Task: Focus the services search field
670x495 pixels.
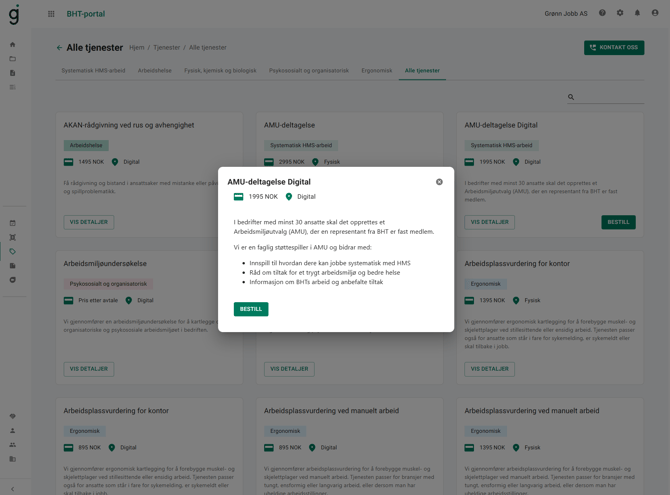Action: coord(610,98)
